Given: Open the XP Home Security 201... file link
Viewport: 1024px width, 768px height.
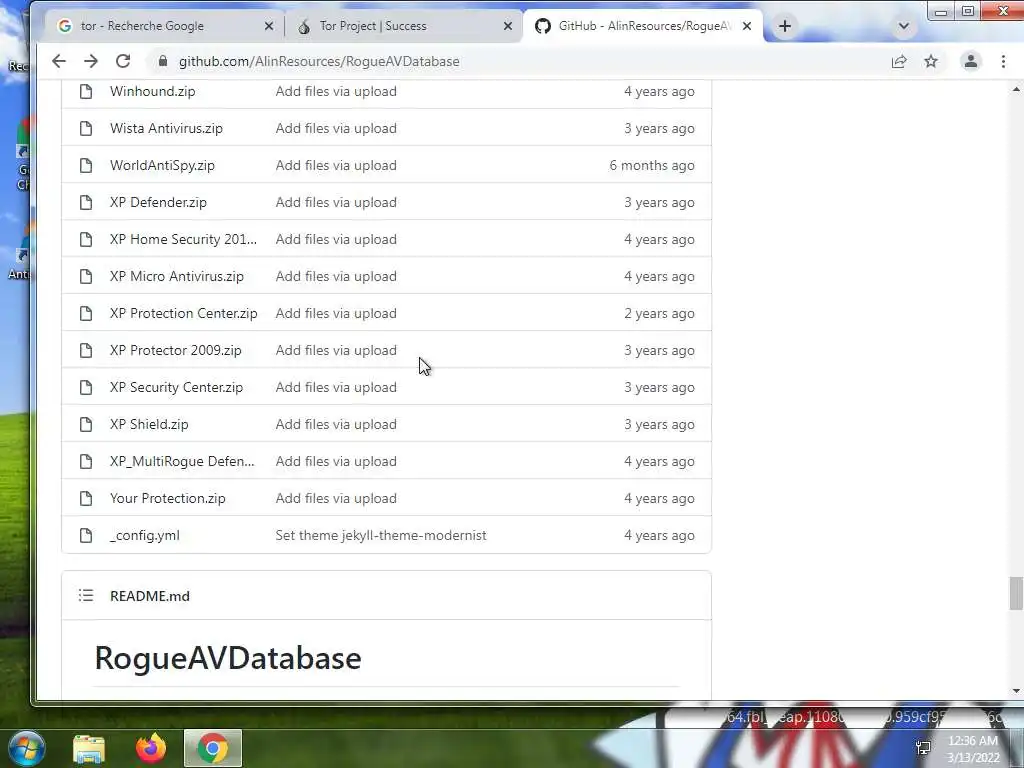Looking at the screenshot, I should 183,240.
